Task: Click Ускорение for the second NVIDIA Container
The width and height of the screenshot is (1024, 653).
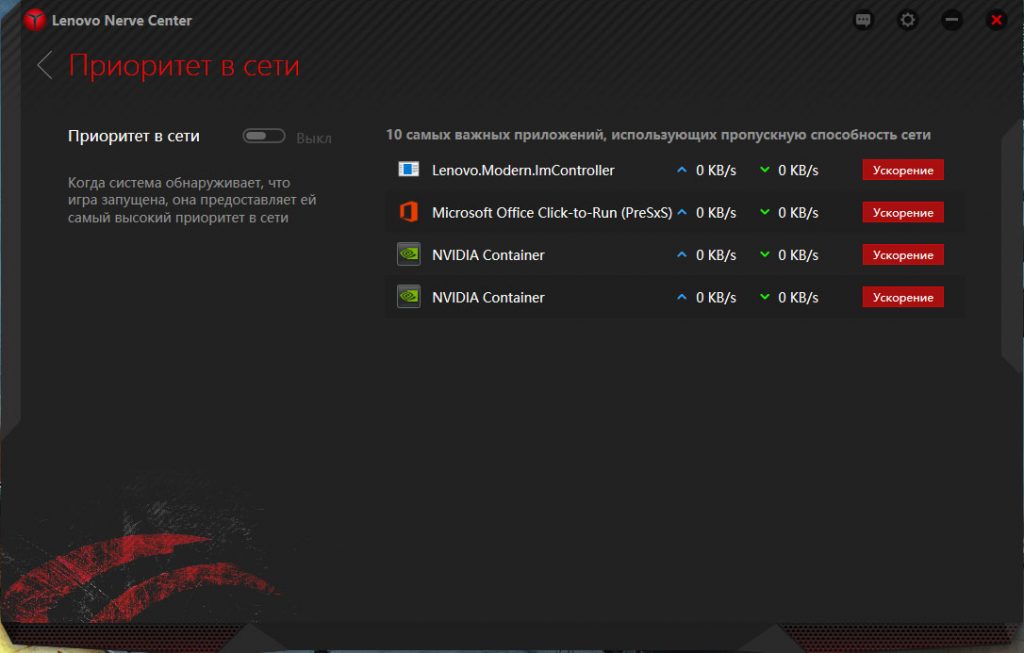Action: click(x=903, y=297)
